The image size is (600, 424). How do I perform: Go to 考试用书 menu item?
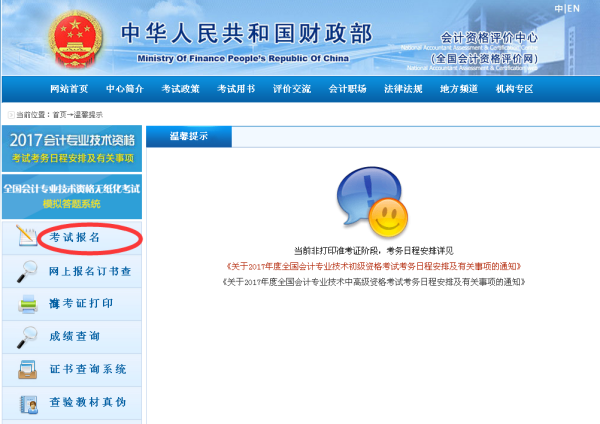click(x=236, y=89)
